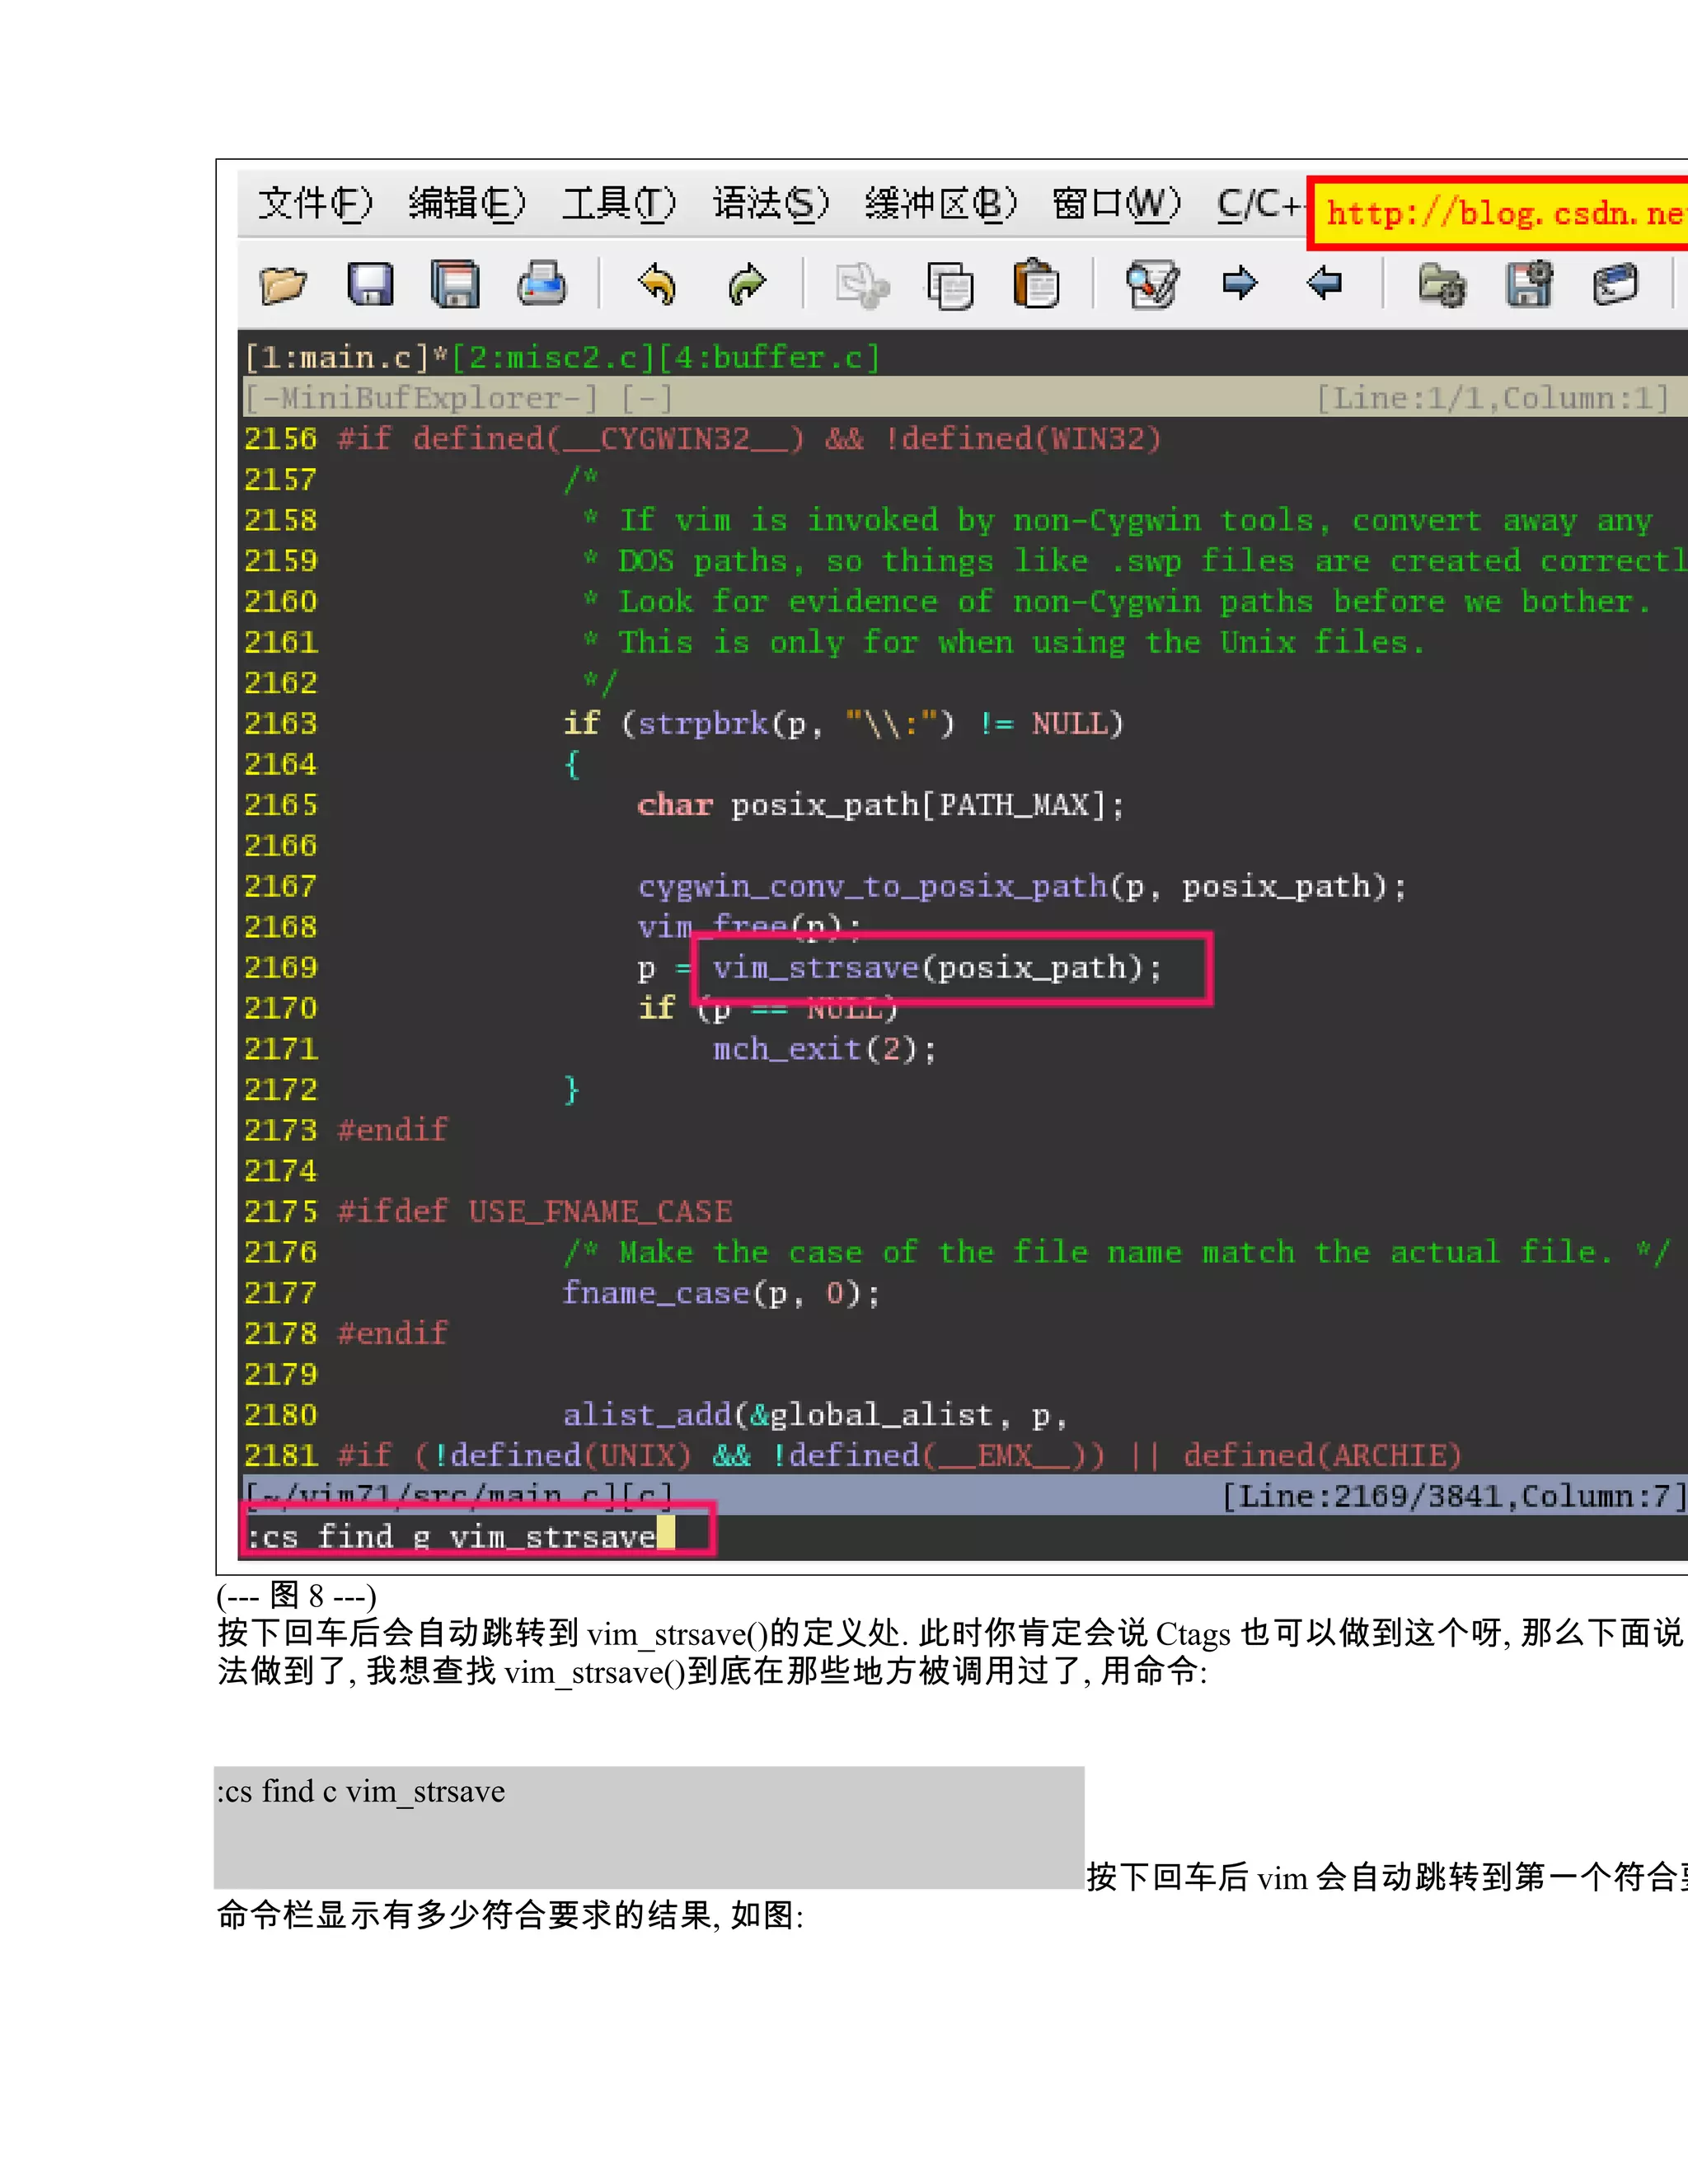
Task: Click the undo arrow icon
Action: [657, 284]
